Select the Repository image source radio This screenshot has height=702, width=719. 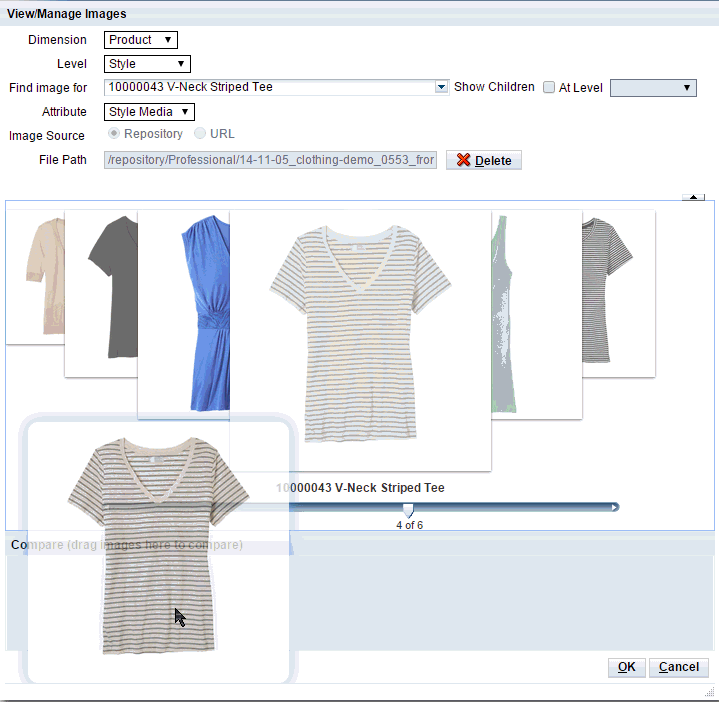[114, 133]
